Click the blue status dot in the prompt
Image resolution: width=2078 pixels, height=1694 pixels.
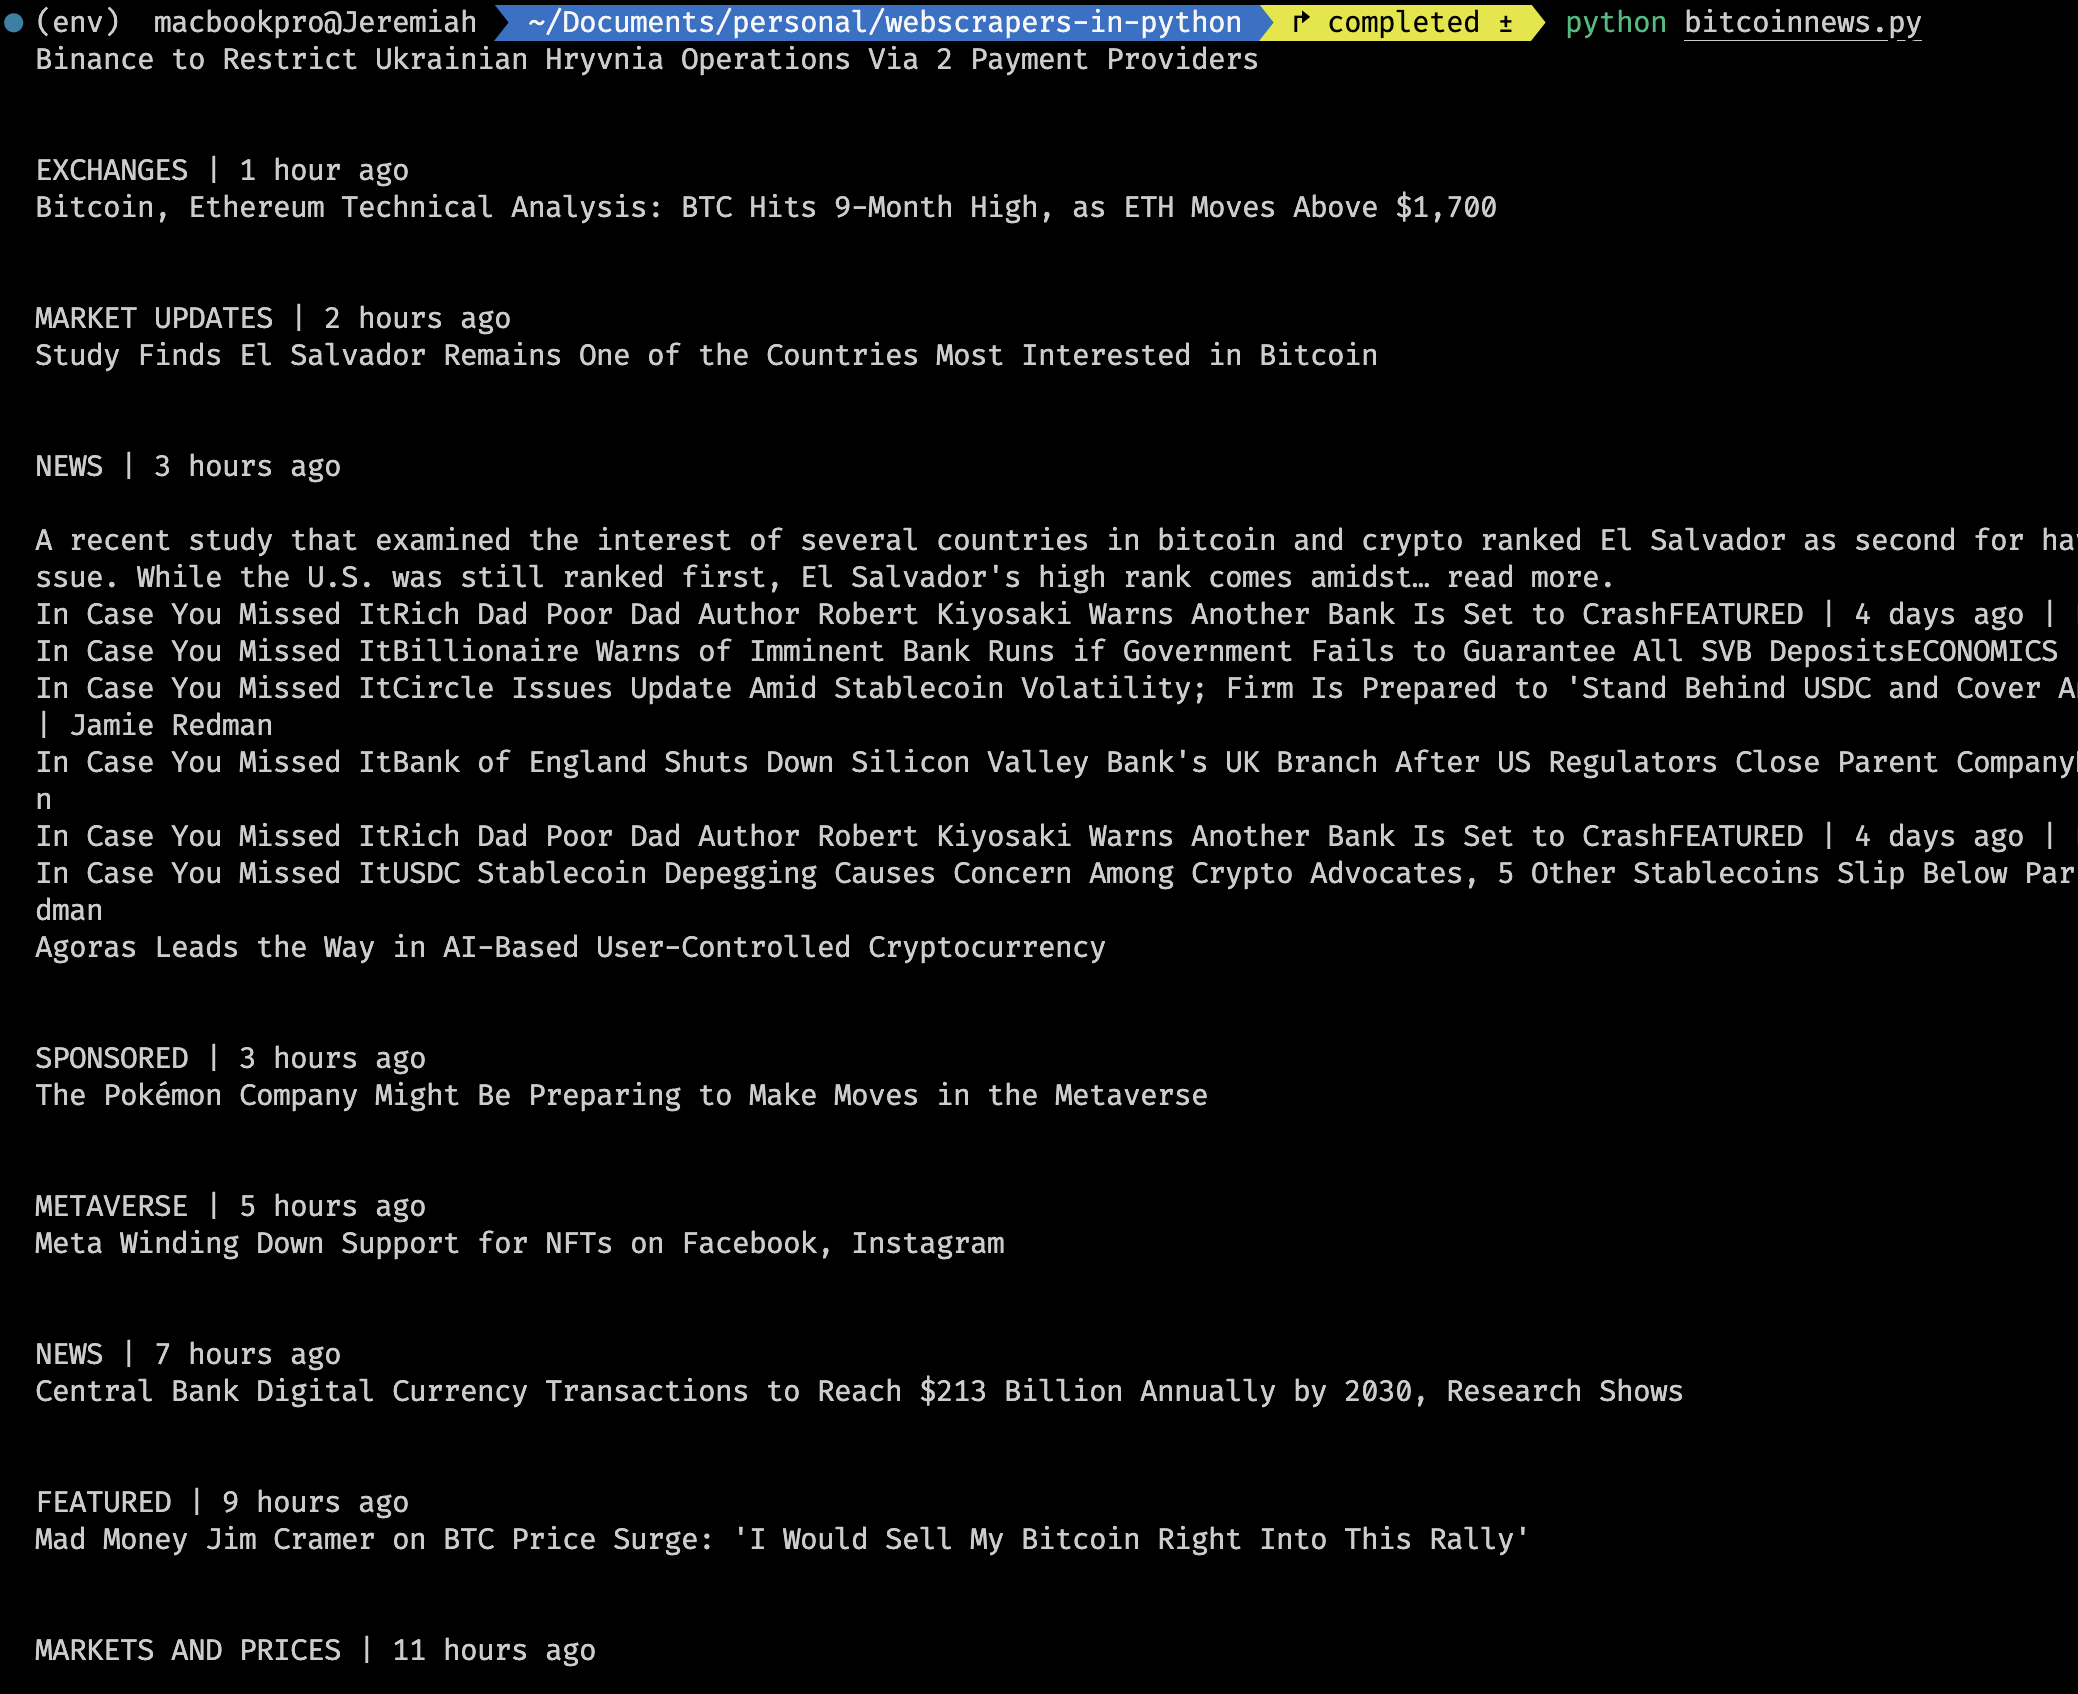[x=14, y=23]
